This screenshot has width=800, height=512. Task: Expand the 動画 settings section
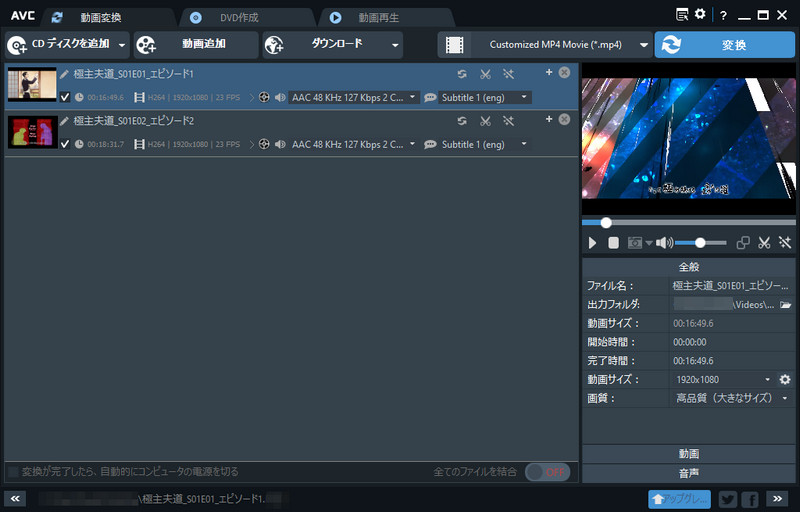(689, 453)
